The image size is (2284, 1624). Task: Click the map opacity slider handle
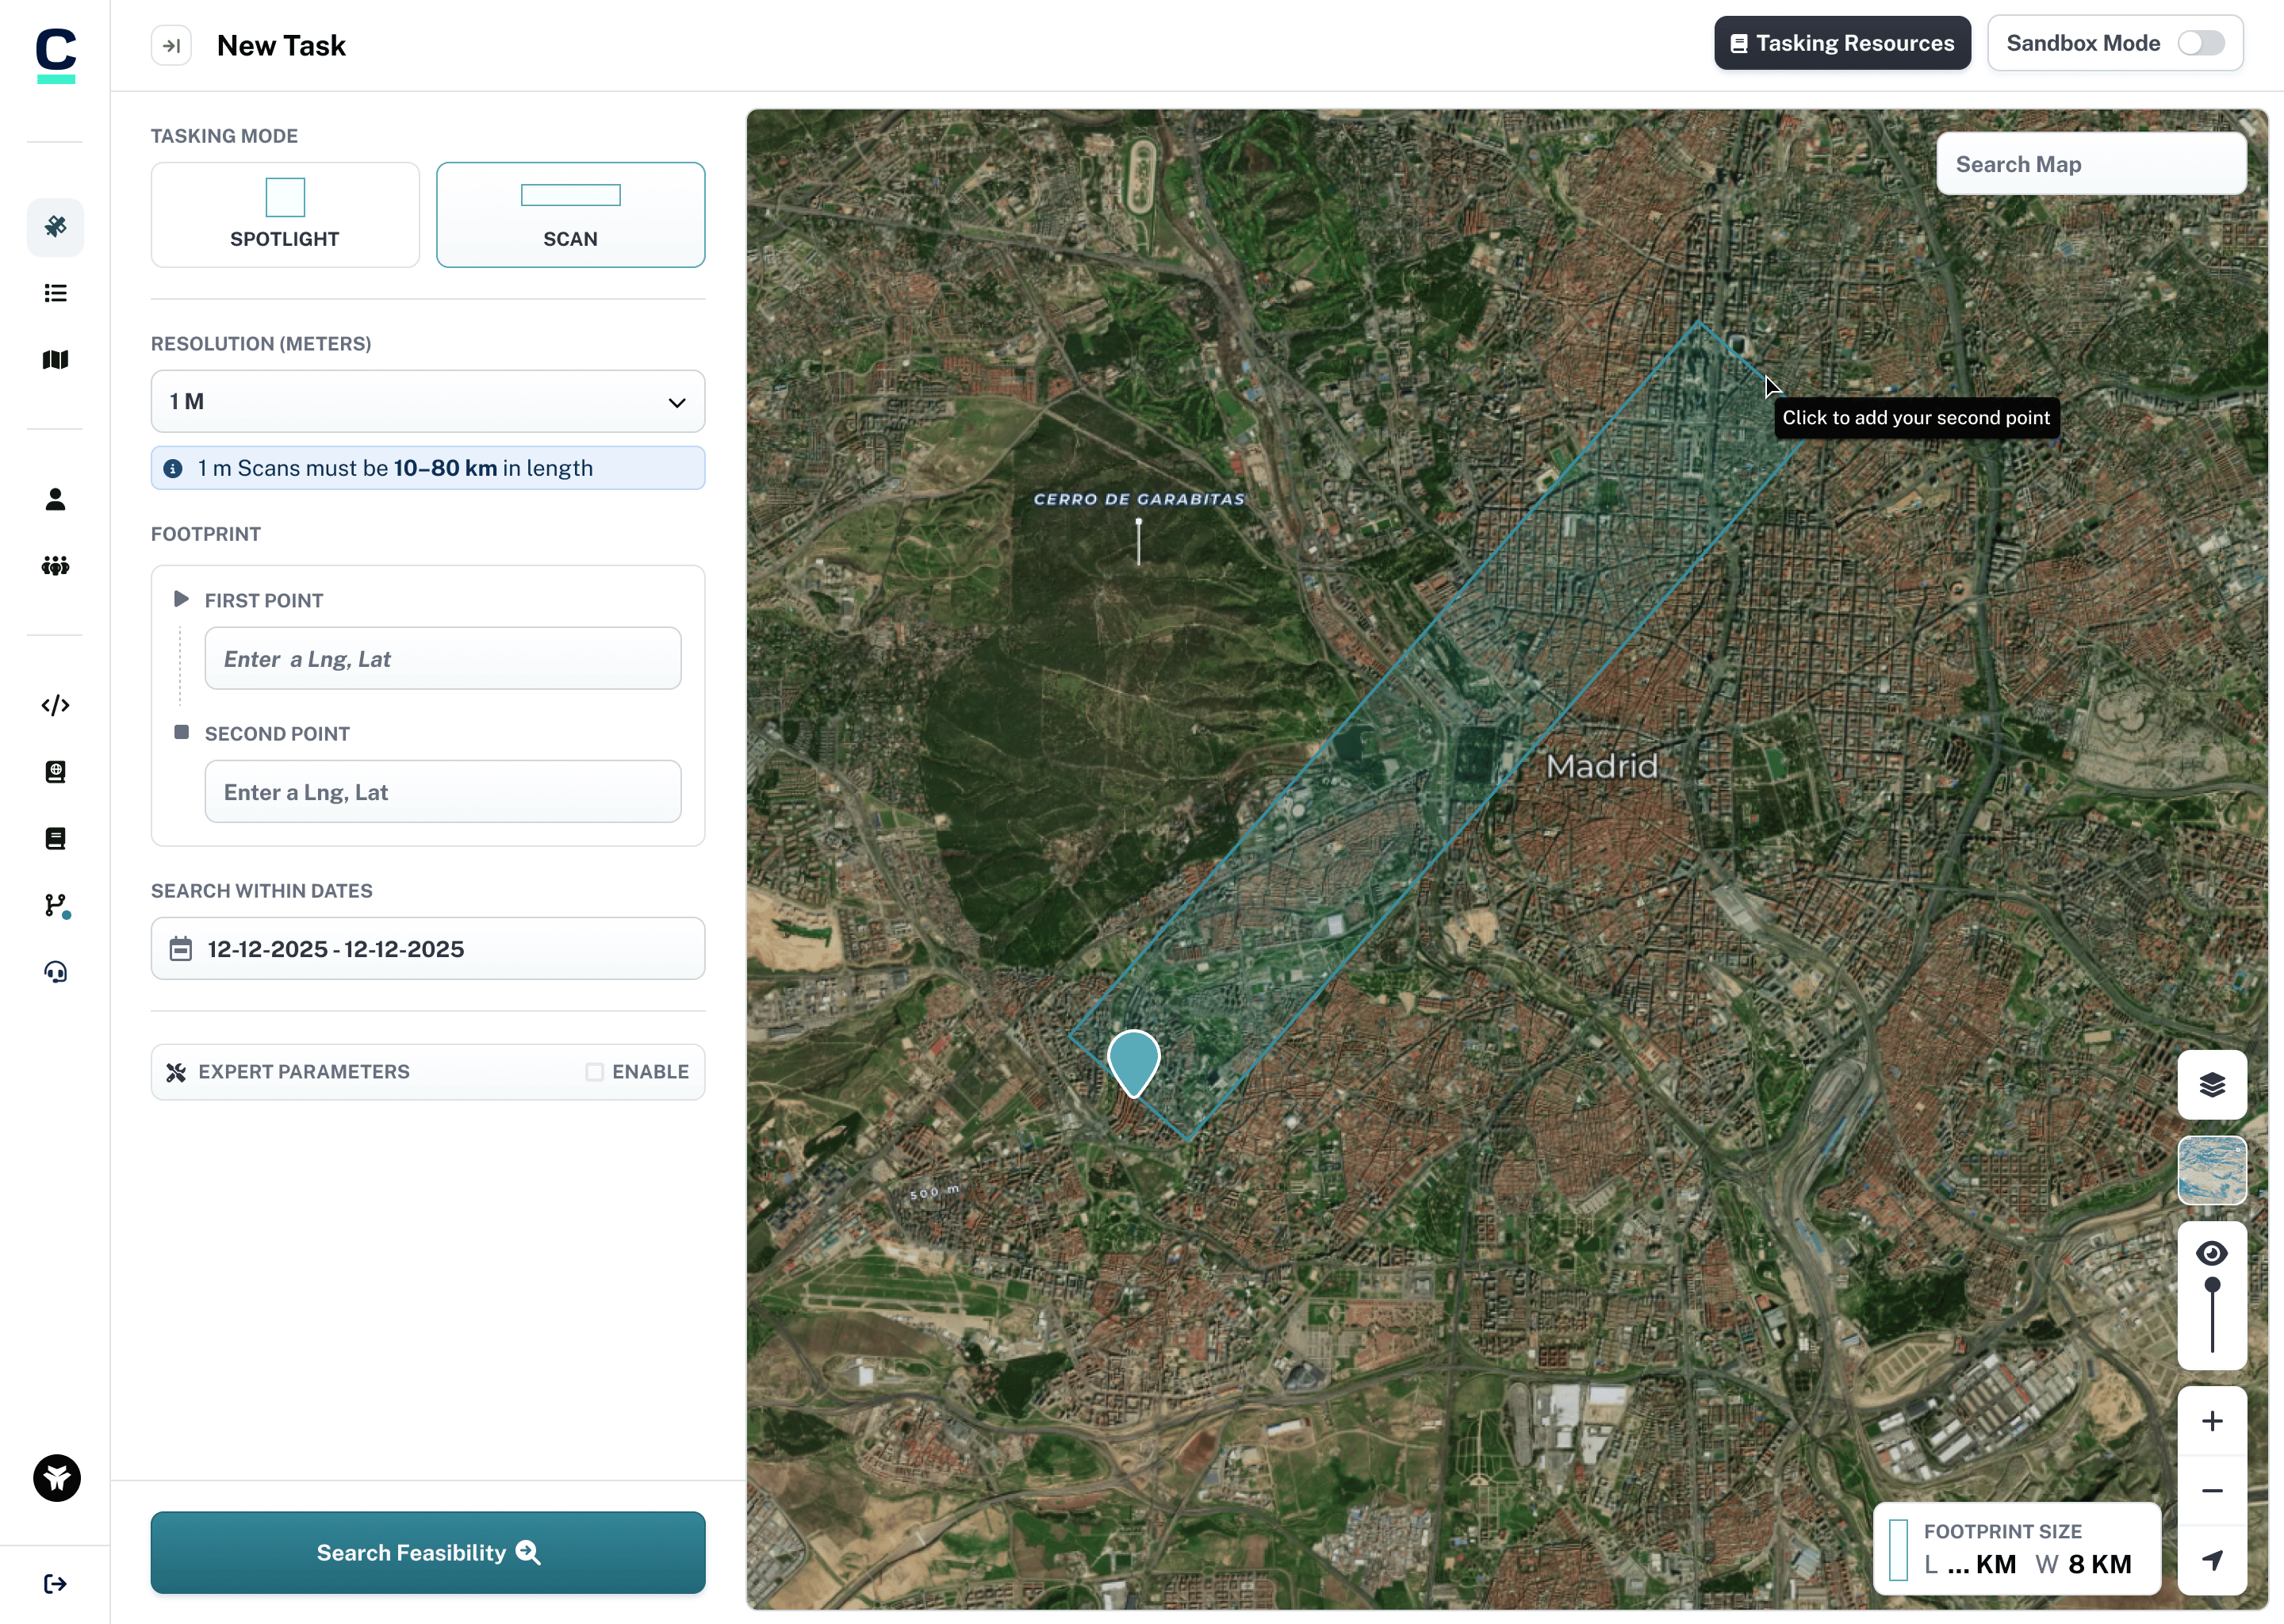click(x=2212, y=1285)
